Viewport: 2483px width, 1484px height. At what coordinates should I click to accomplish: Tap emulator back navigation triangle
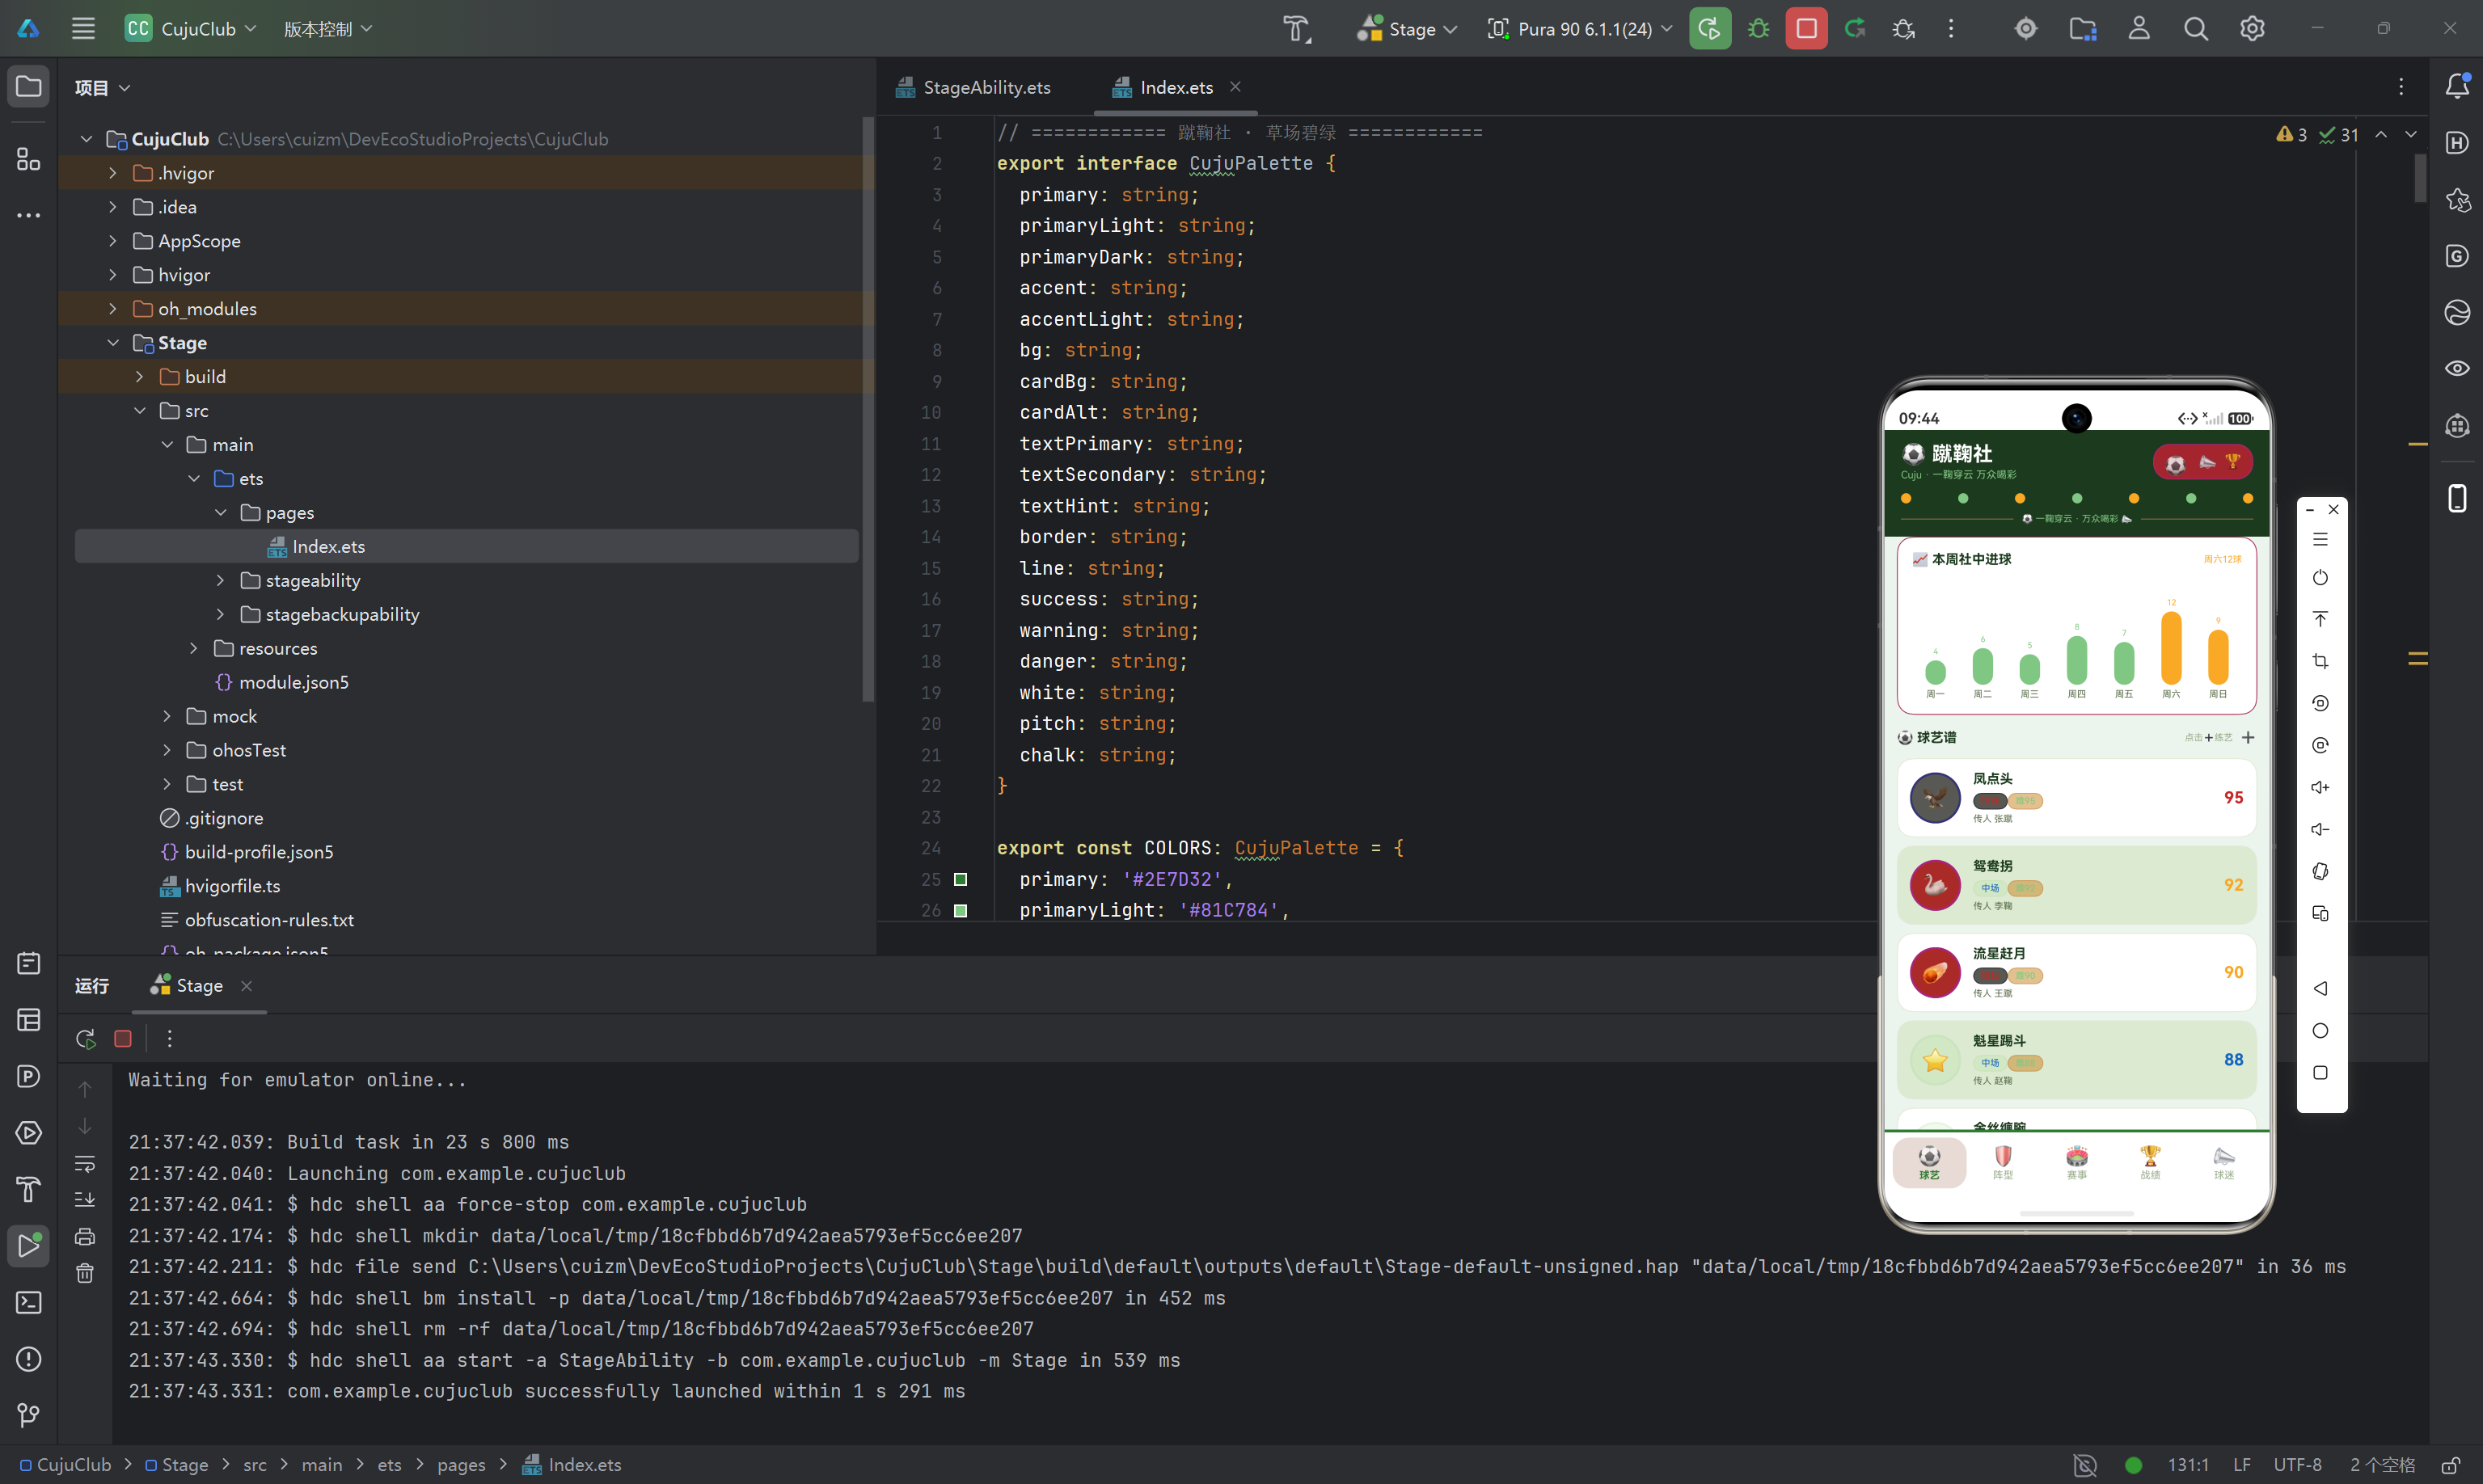[2320, 989]
